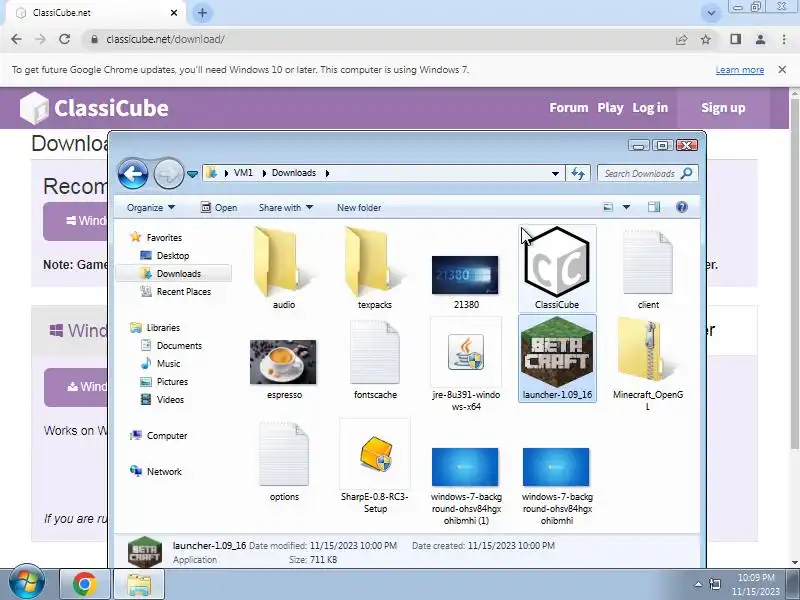This screenshot has width=800, height=600.
Task: Click the Change your view icon
Action: pos(608,207)
